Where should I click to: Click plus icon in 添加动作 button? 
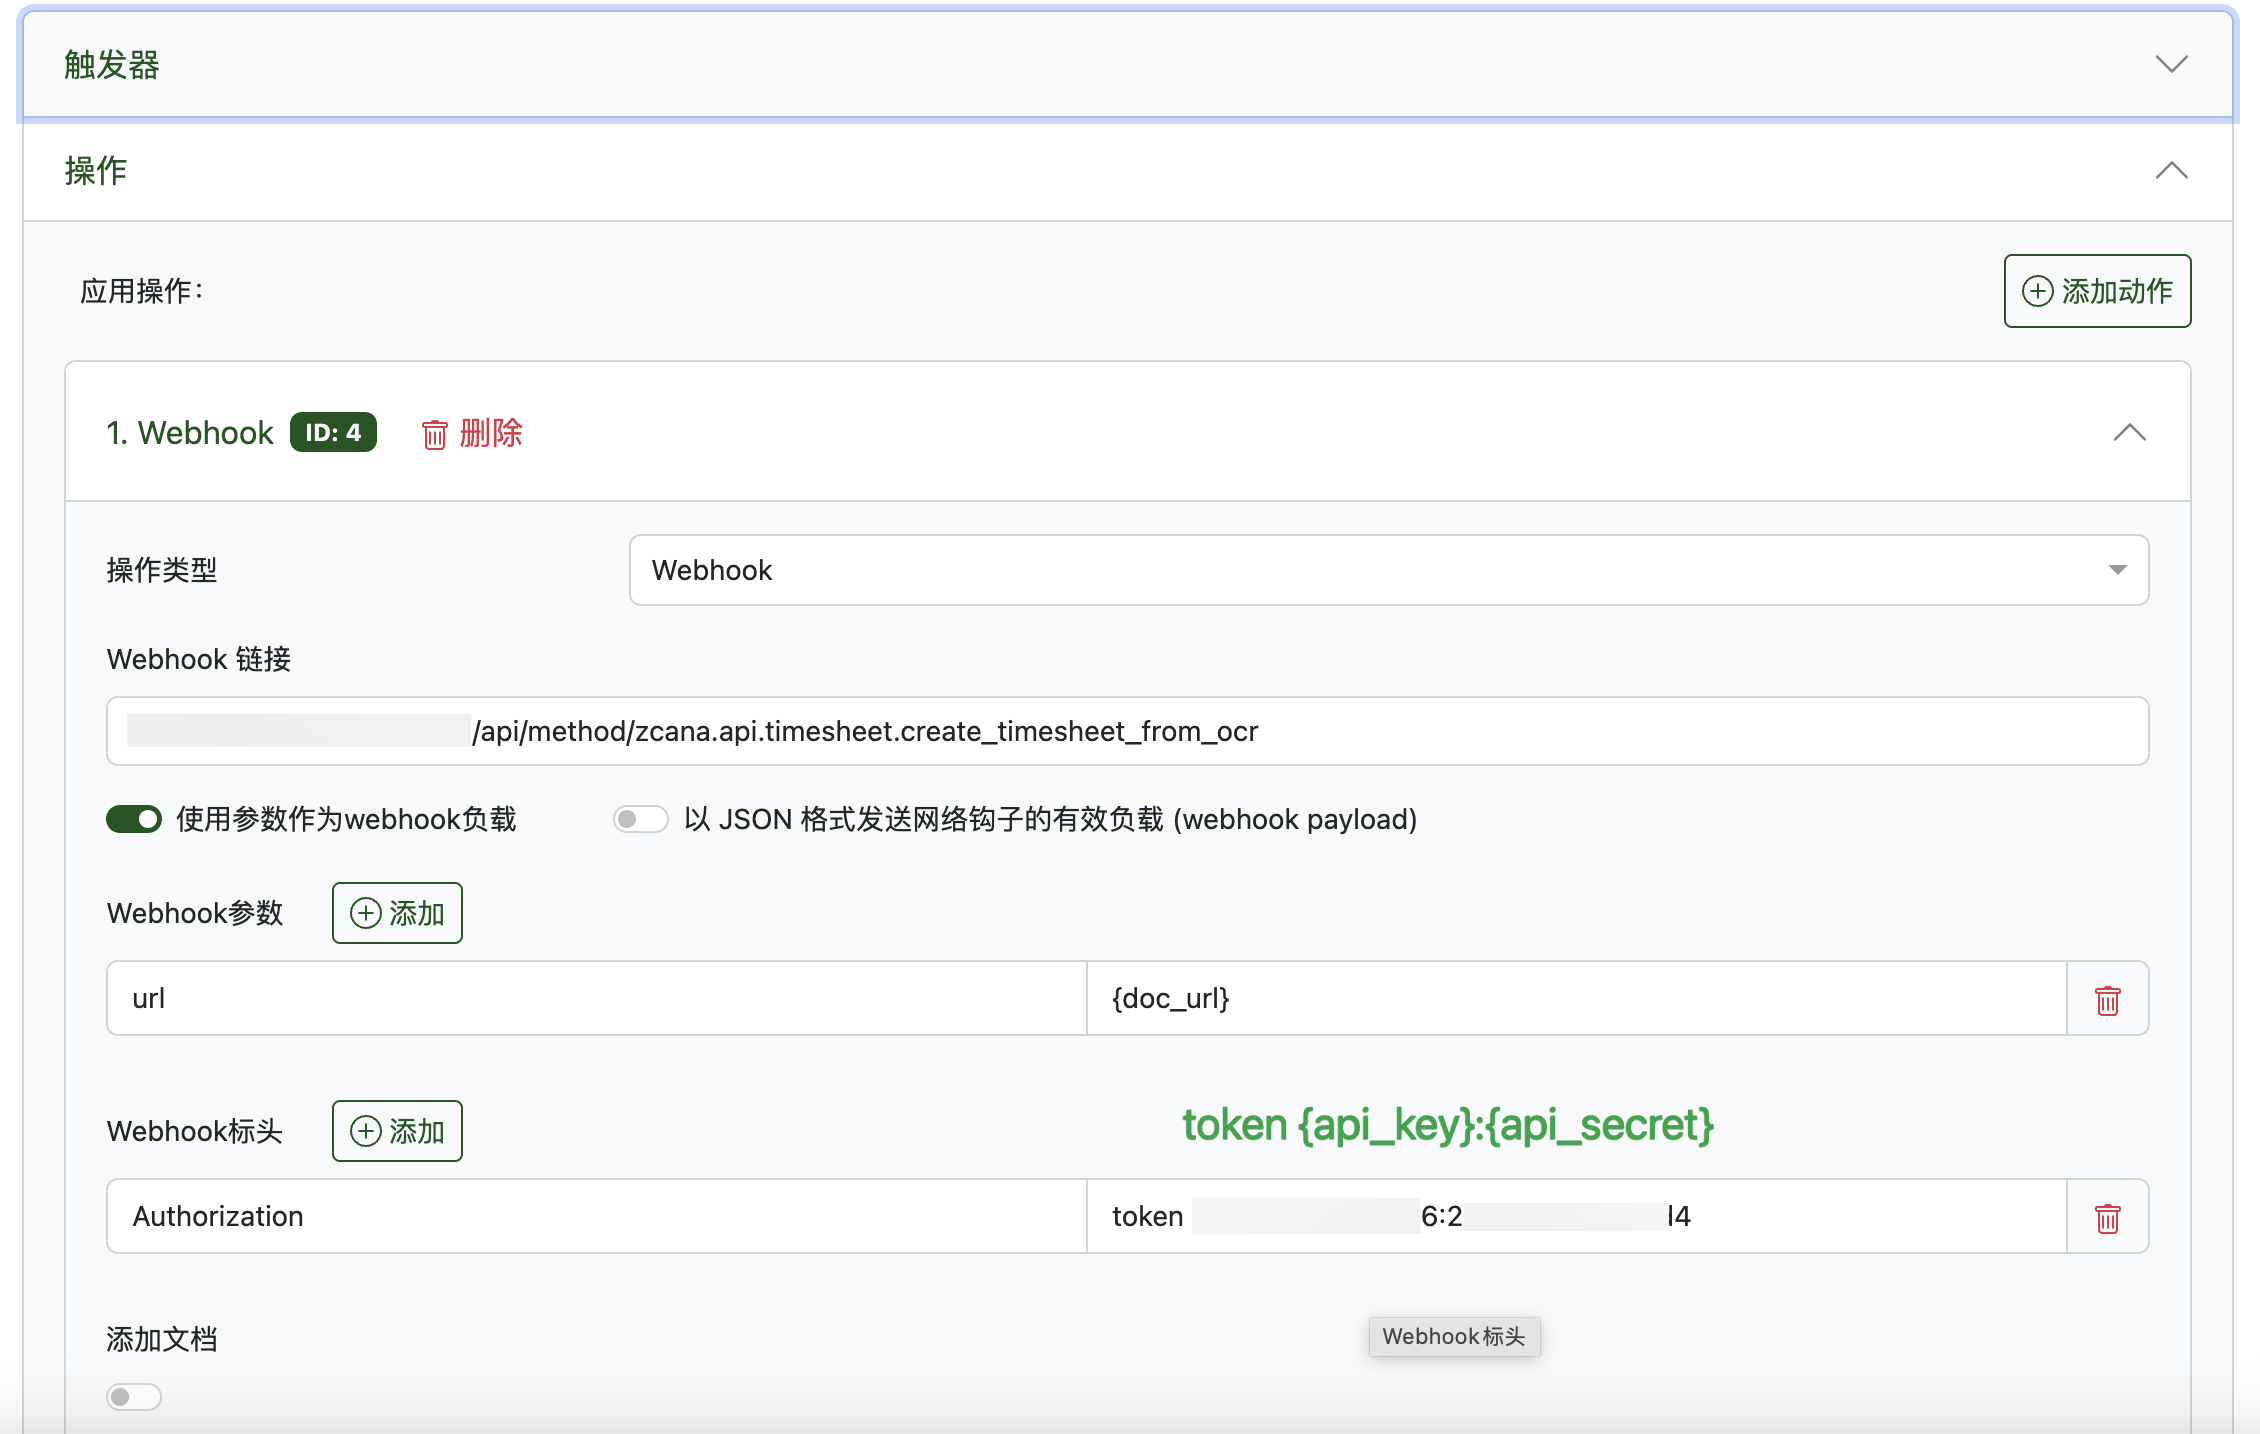click(x=2037, y=291)
